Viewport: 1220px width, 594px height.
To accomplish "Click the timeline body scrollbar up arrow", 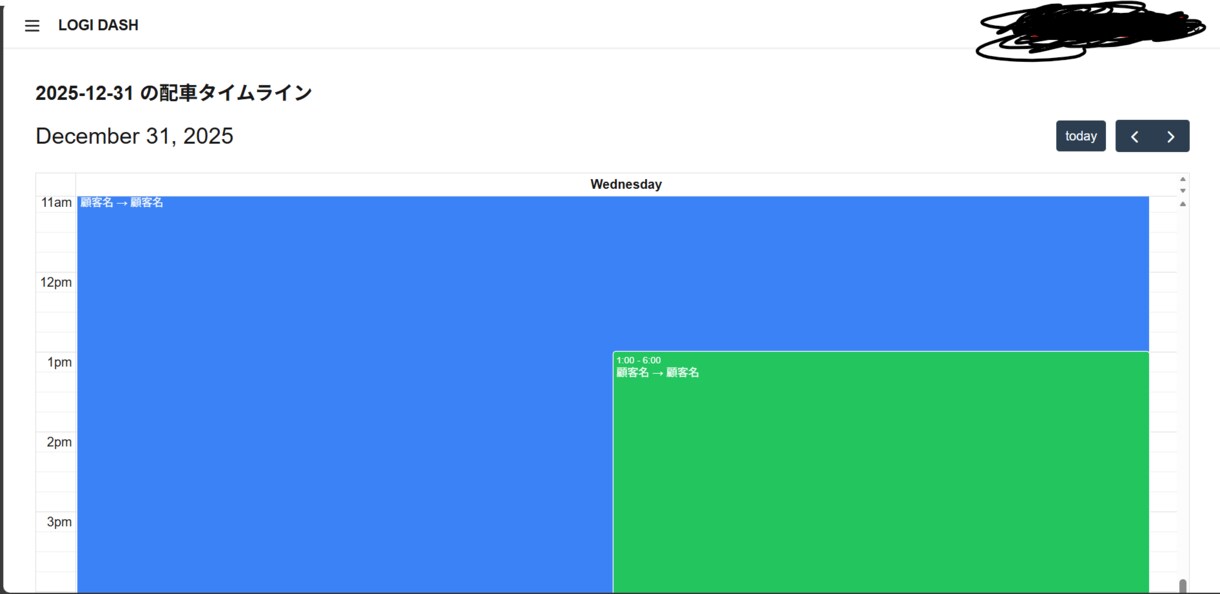I will pyautogui.click(x=1183, y=204).
